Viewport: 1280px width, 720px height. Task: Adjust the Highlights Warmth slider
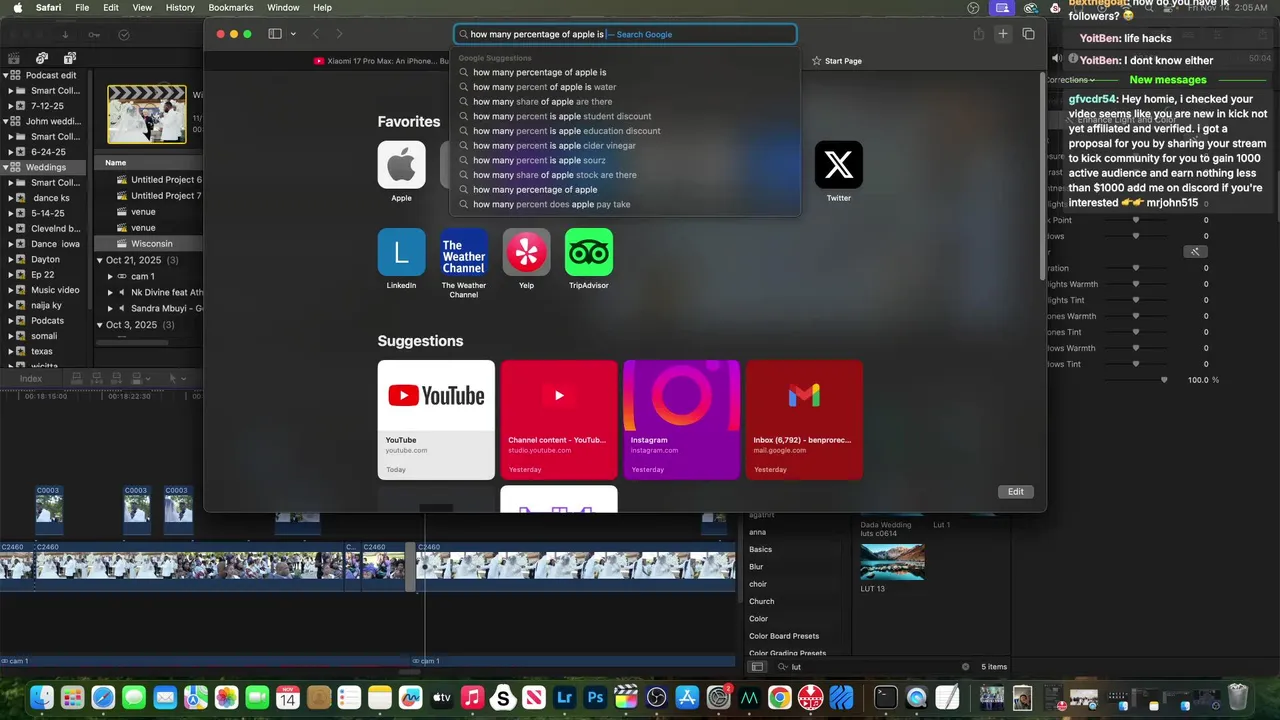click(1136, 284)
